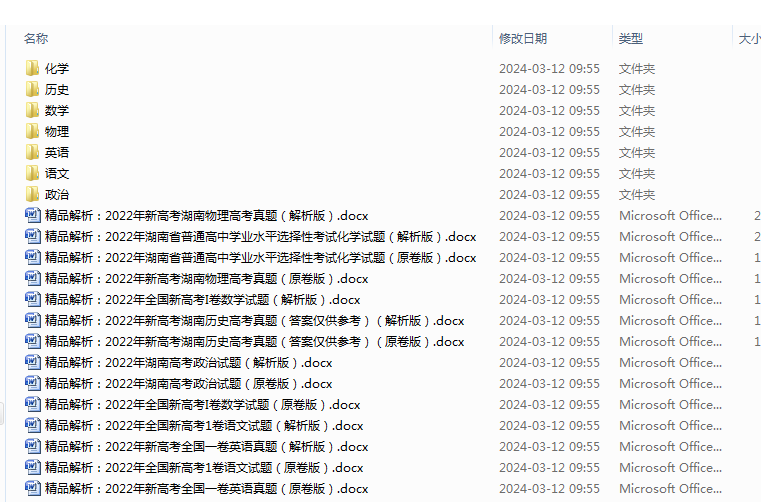Sort by 修改日期 column header
This screenshot has width=761, height=502.
pos(523,38)
